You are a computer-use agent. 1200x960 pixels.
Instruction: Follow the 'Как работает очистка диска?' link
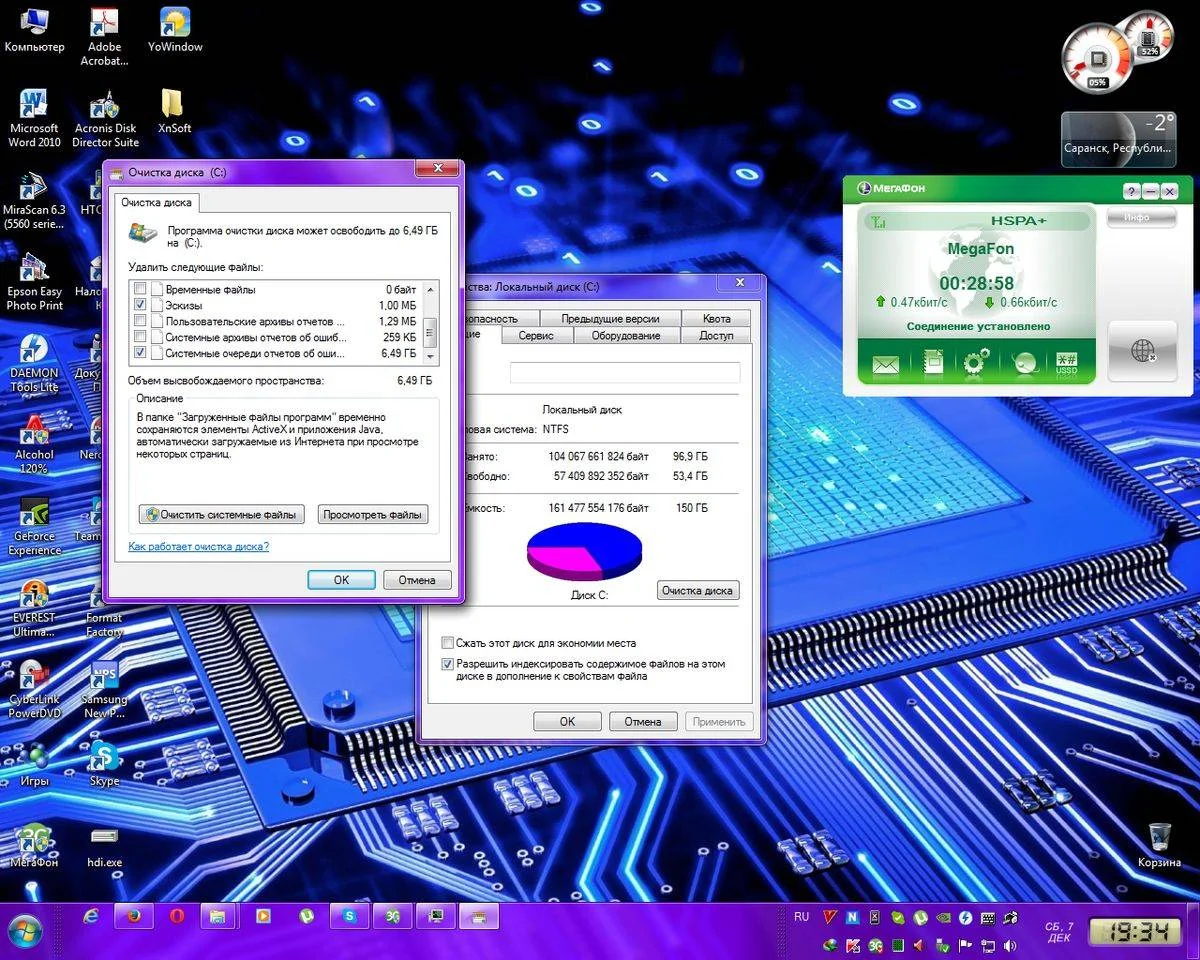pyautogui.click(x=198, y=546)
